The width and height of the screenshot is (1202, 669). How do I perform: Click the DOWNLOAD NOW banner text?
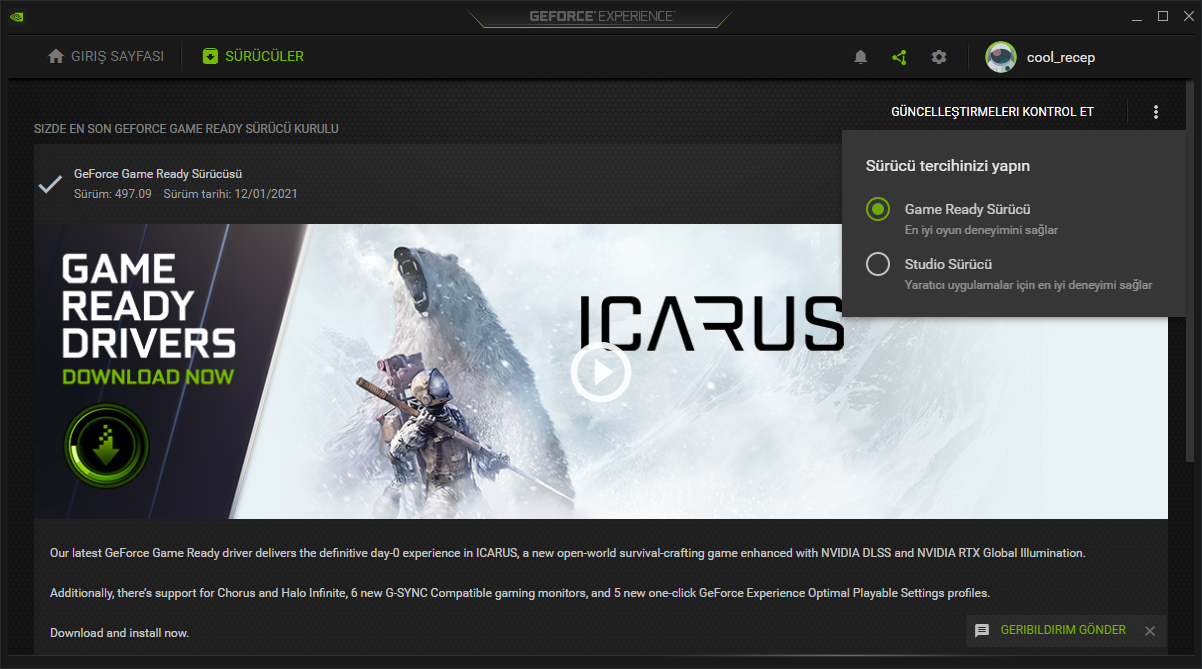coord(148,377)
